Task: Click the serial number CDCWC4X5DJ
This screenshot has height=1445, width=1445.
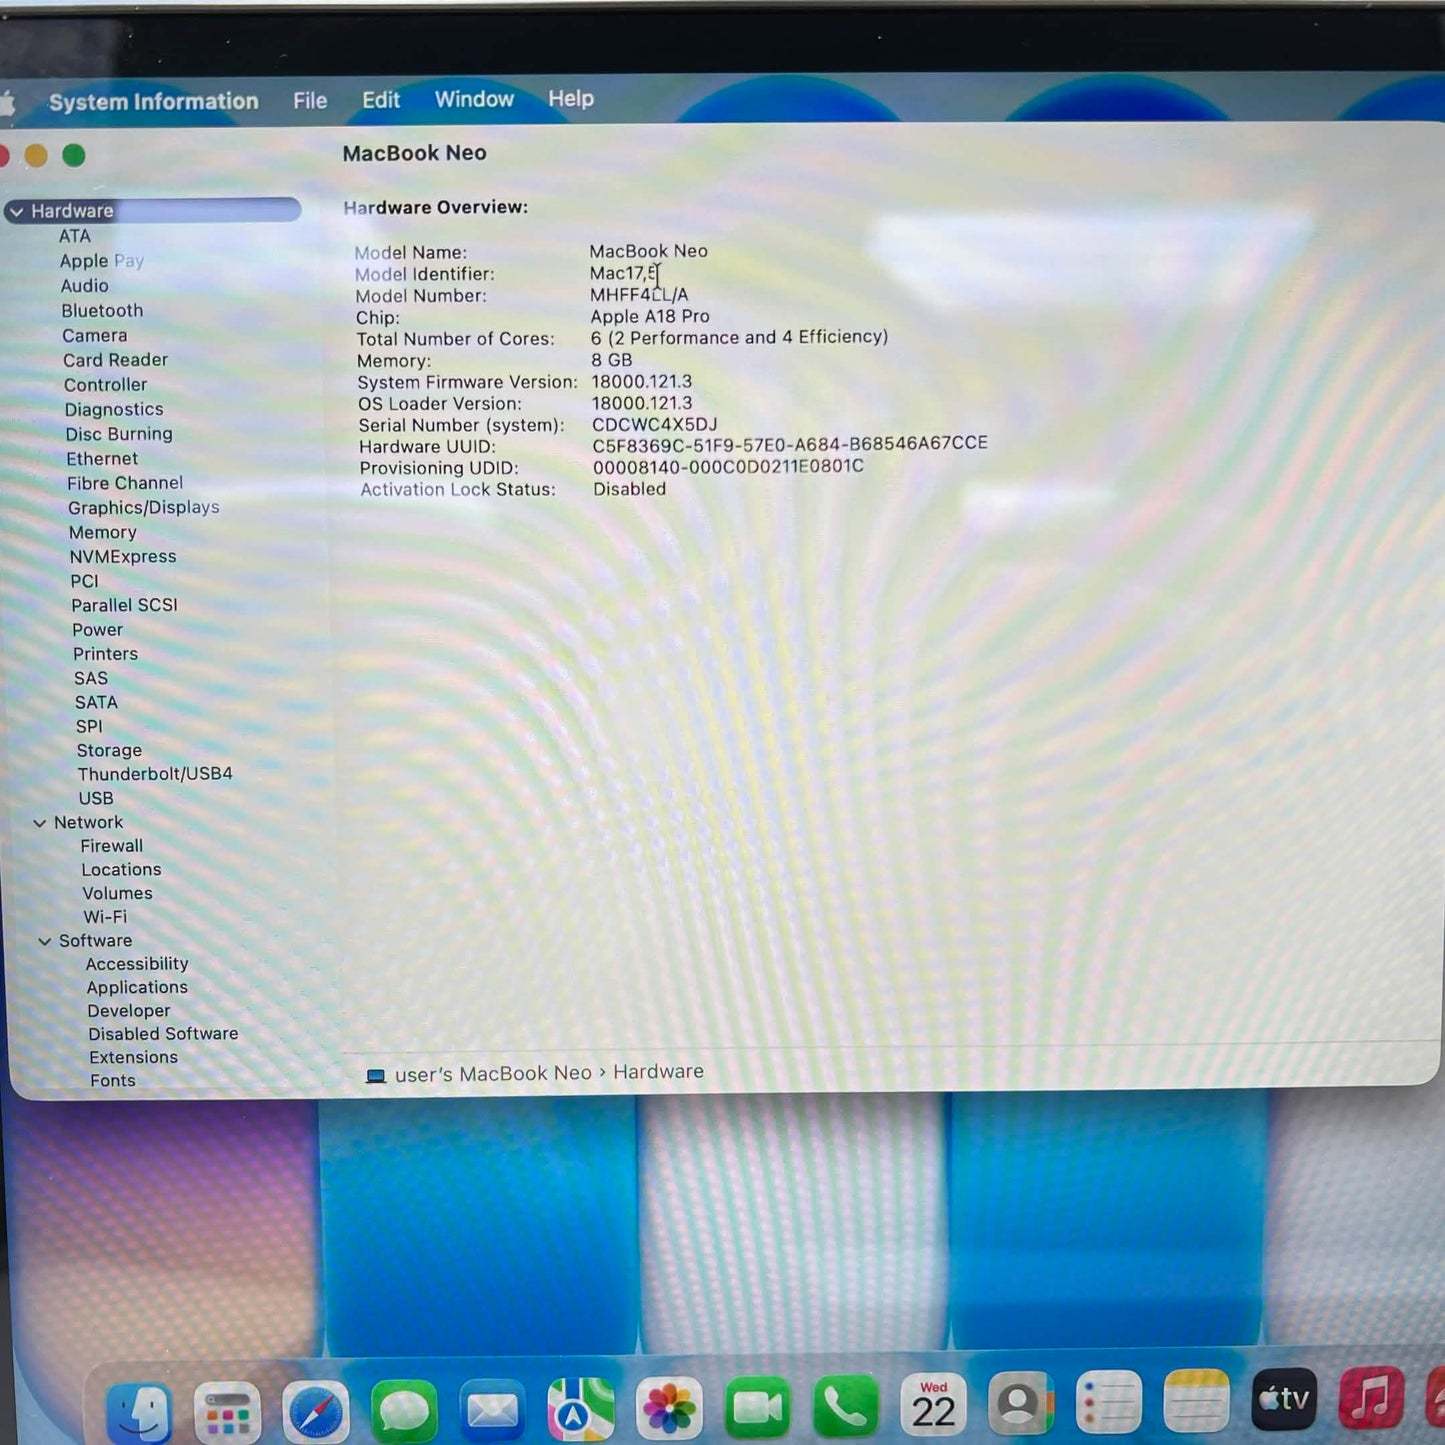Action: click(x=655, y=425)
